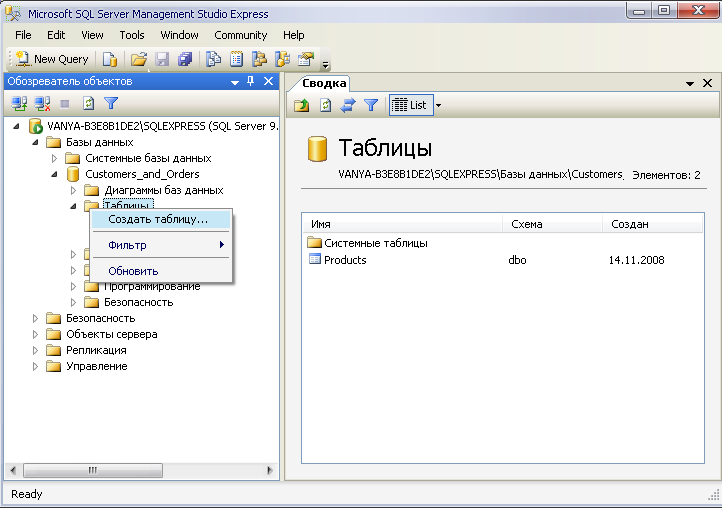Select Репликация tree item
This screenshot has width=722, height=510.
[x=96, y=350]
